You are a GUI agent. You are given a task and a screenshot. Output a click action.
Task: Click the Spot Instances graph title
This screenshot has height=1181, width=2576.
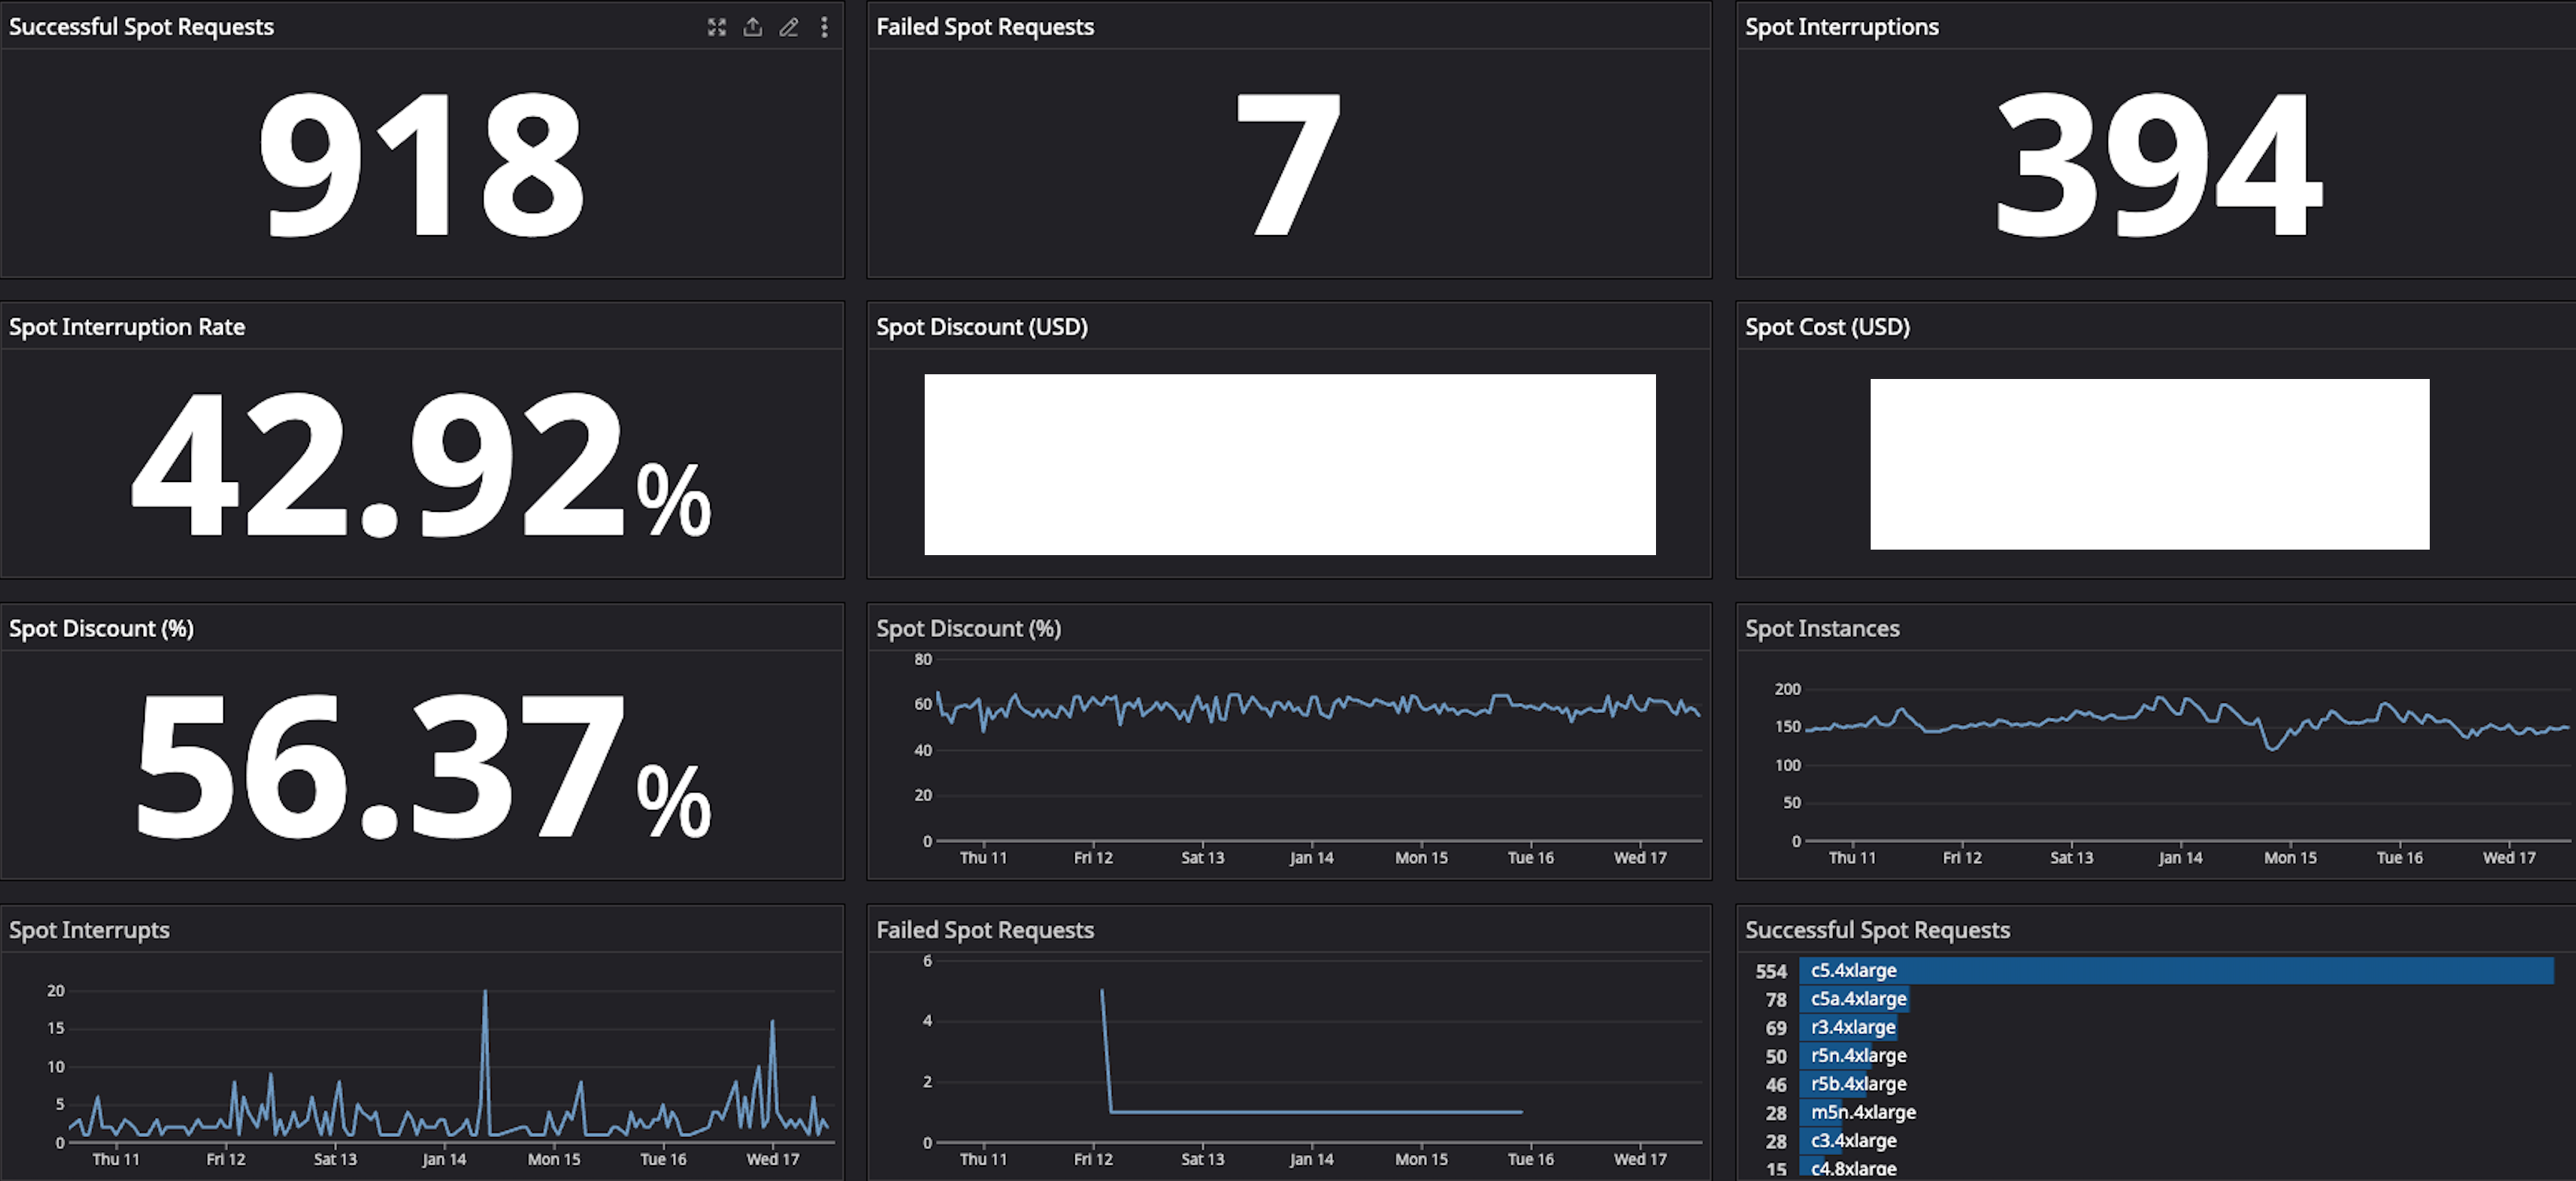[x=1821, y=629]
